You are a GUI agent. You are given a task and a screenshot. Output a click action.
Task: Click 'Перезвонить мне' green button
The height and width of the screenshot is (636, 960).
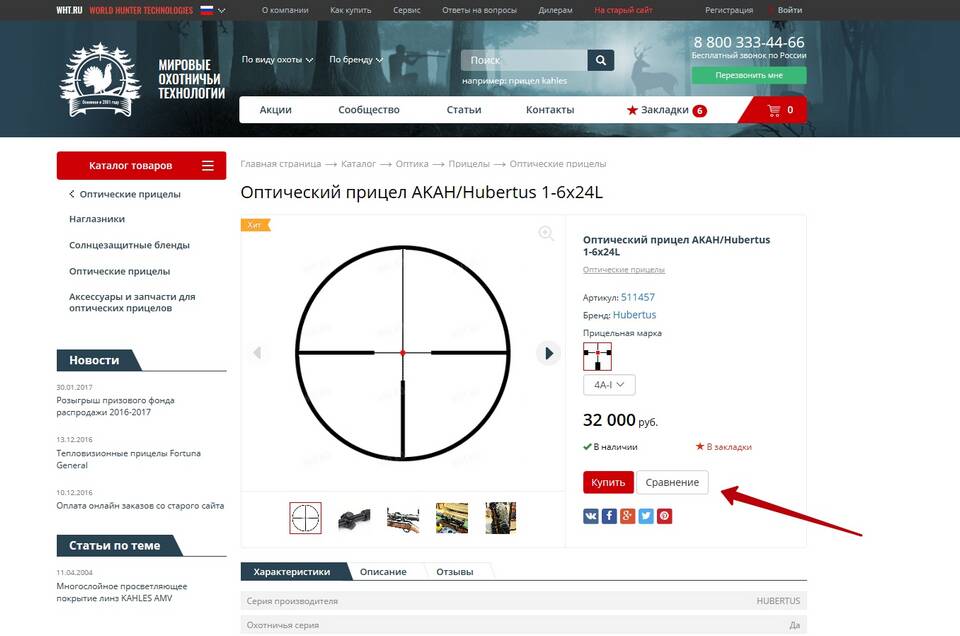pos(749,75)
